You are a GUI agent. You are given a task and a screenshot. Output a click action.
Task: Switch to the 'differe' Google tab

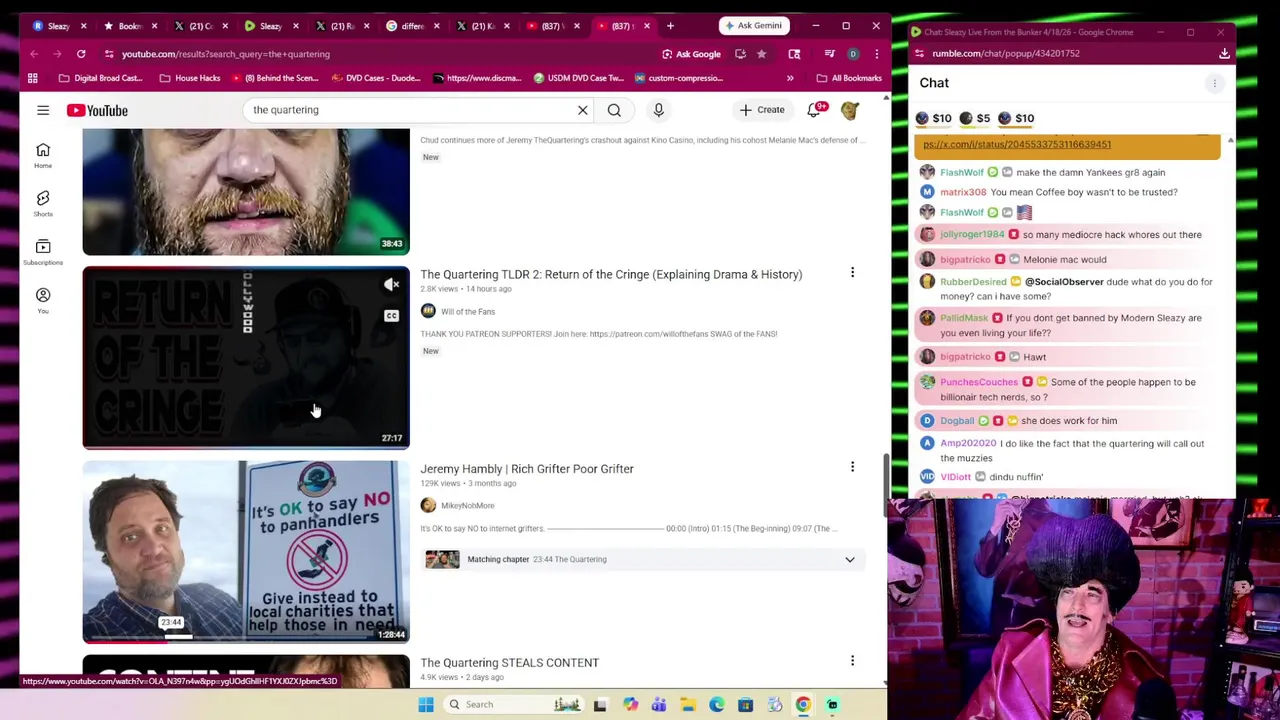click(406, 26)
